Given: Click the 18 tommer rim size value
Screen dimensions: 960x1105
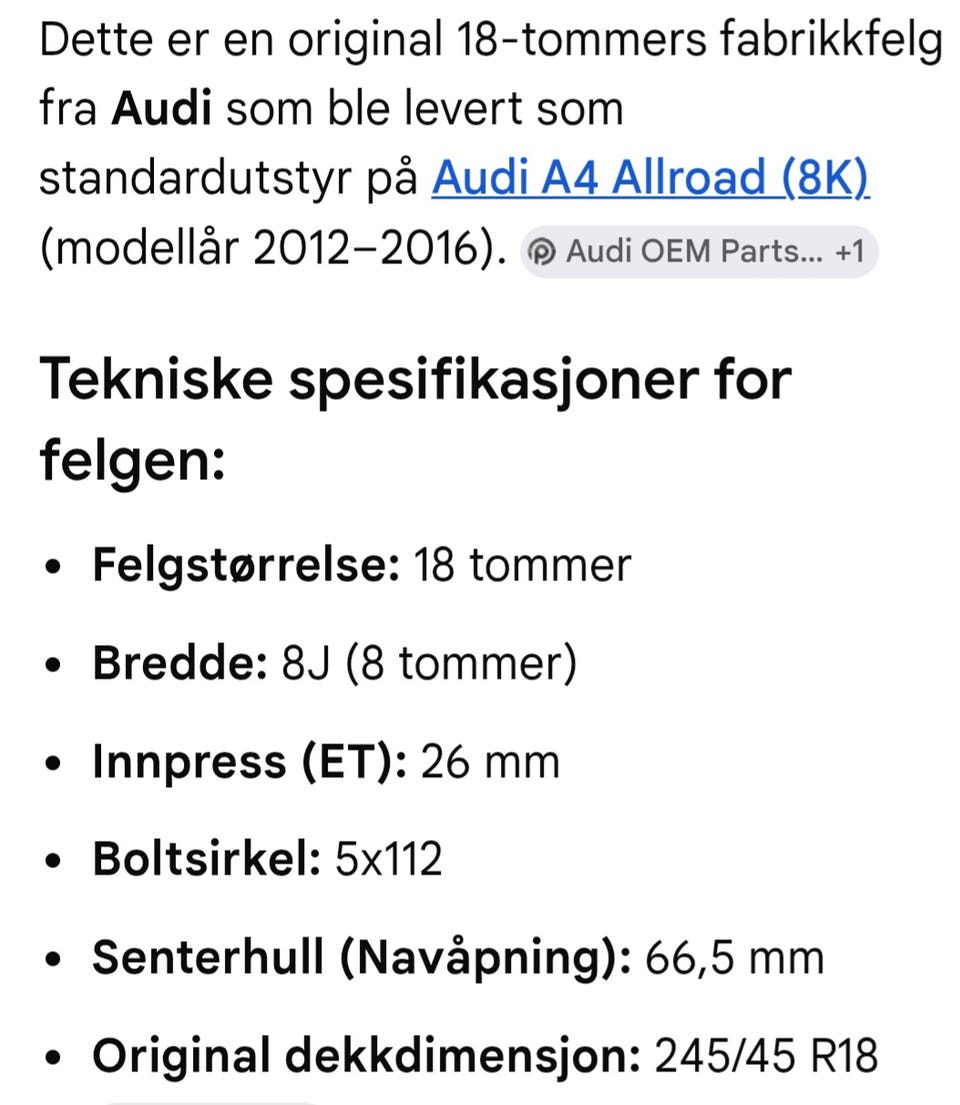Looking at the screenshot, I should tap(522, 565).
